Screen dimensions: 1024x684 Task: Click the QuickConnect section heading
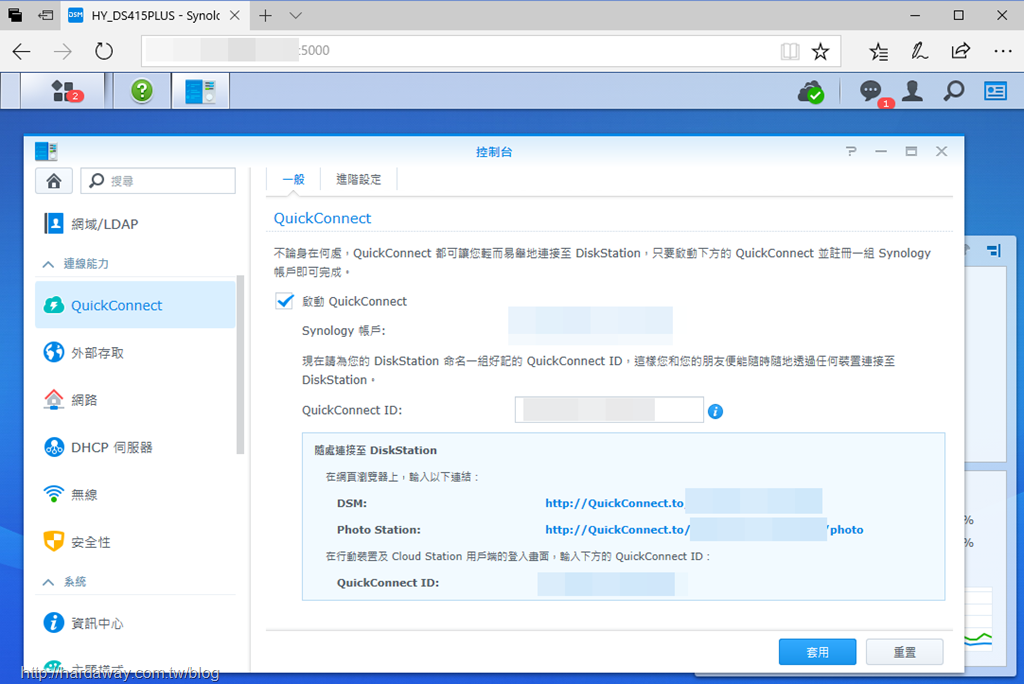(x=322, y=218)
